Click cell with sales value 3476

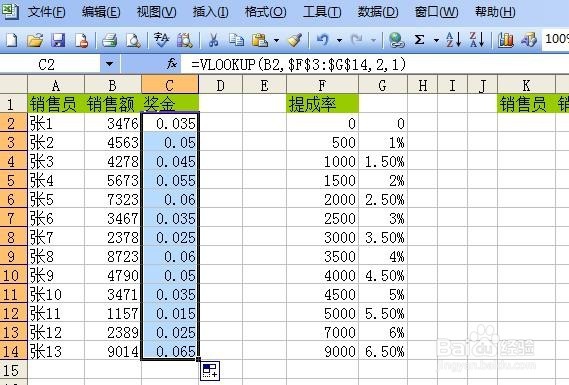coord(112,123)
